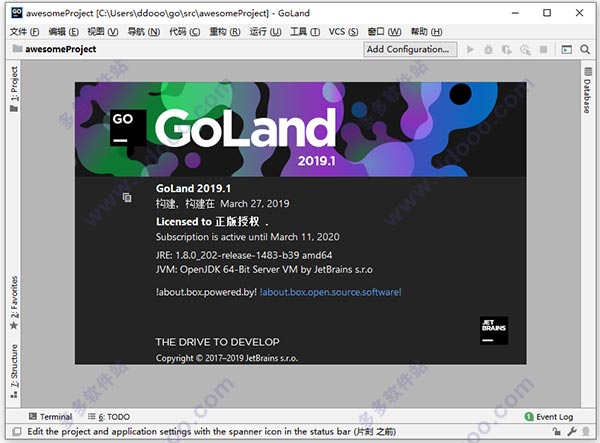600x443 pixels.
Task: Click the spanner settings icon in status bar
Action: [572, 432]
